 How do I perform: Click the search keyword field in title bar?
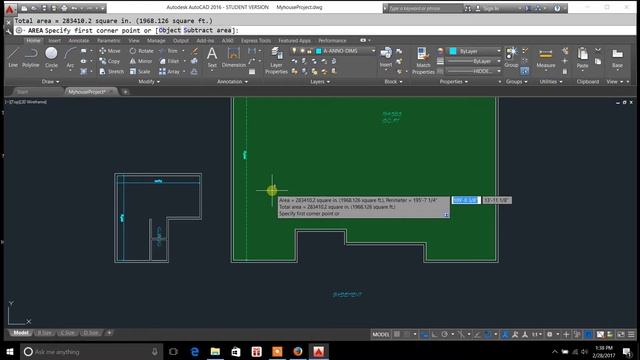point(424,8)
